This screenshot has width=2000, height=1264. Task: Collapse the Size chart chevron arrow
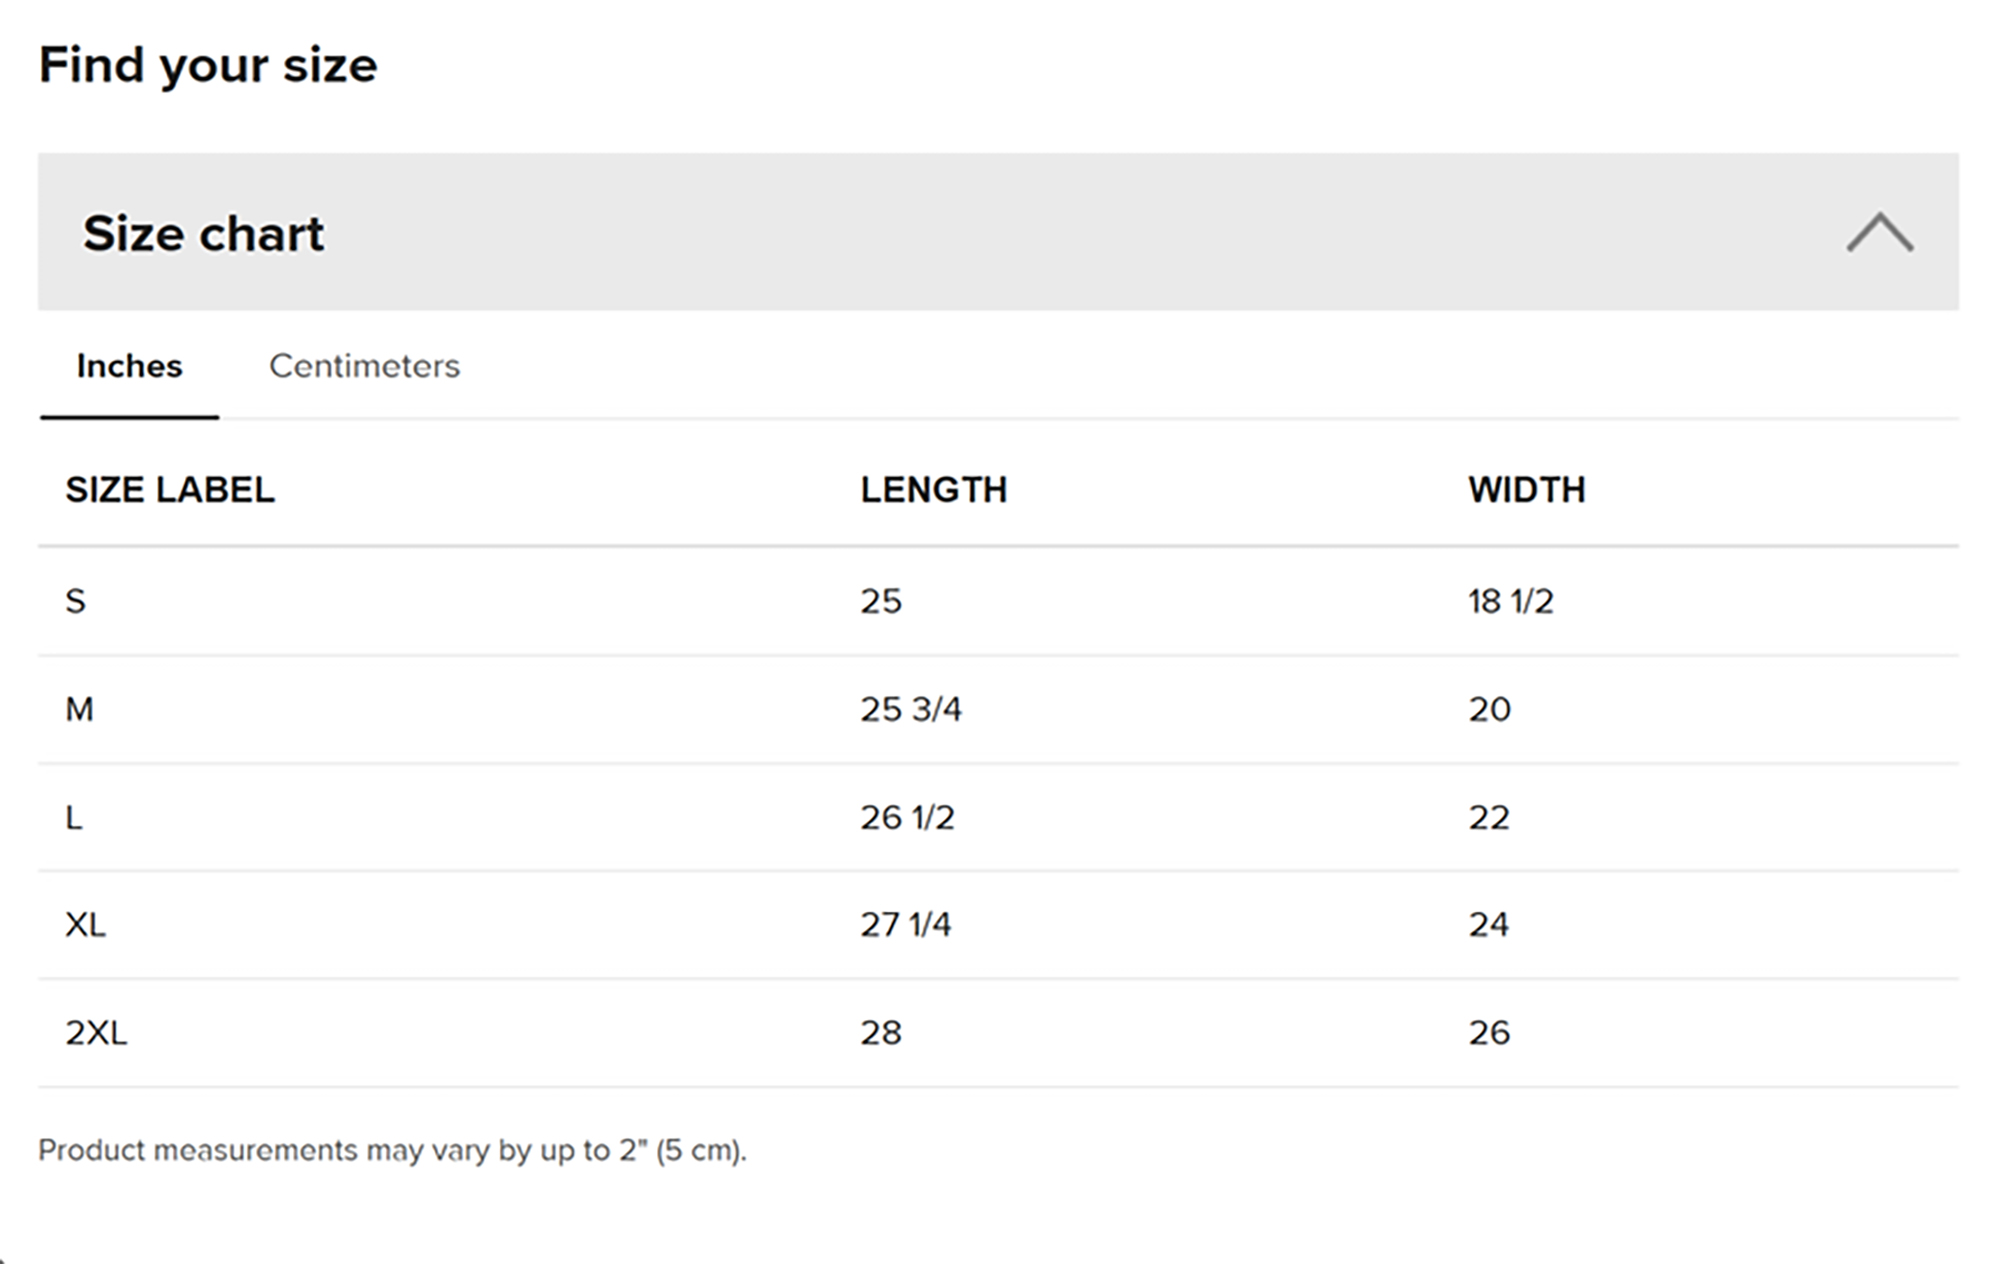tap(1879, 233)
